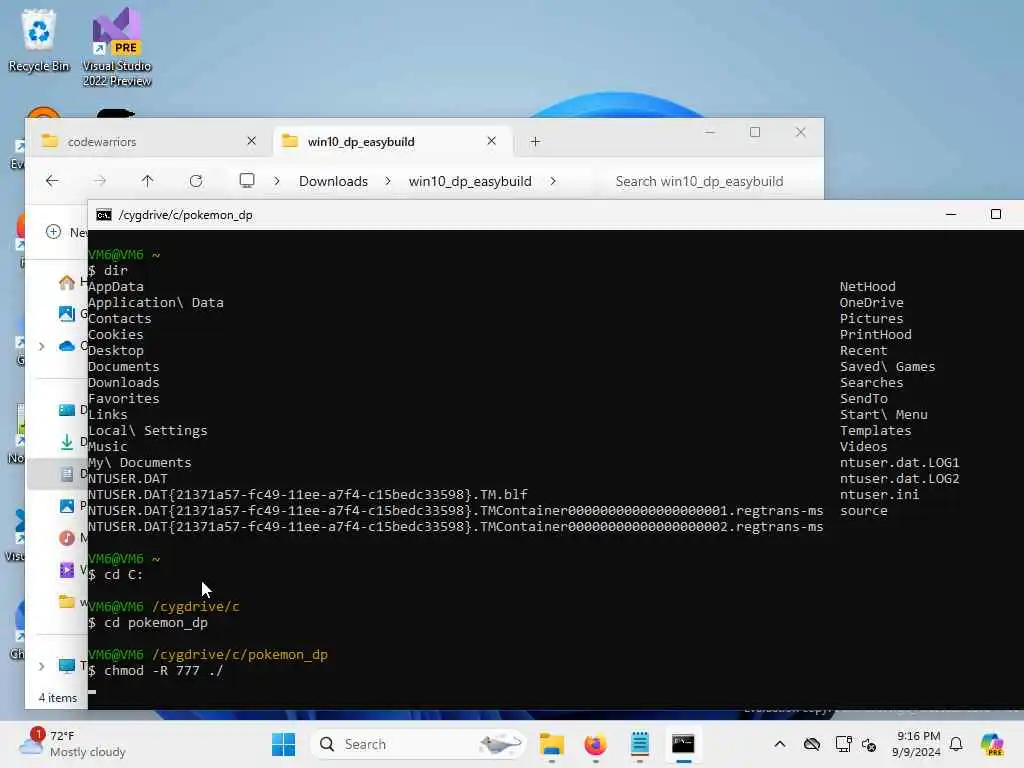The width and height of the screenshot is (1024, 768).
Task: Open Pictures icon in navigation pane
Action: pyautogui.click(x=67, y=506)
